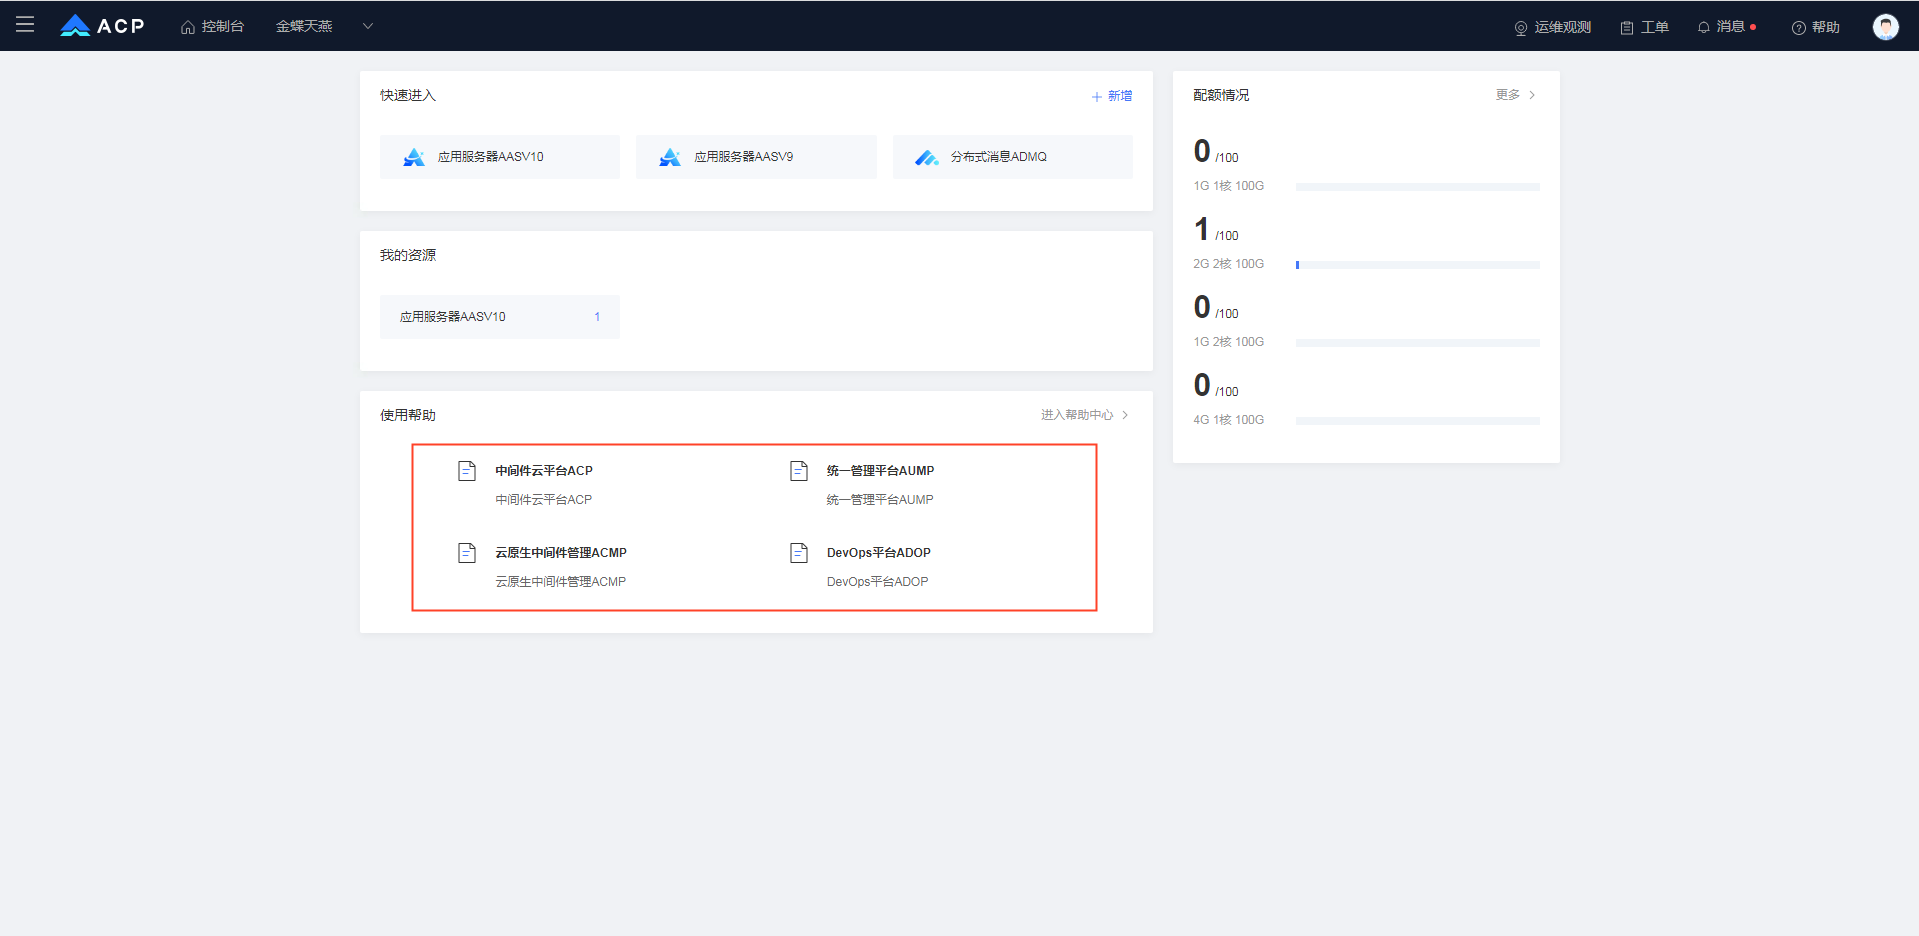Open the 工单 work order menu
This screenshot has width=1919, height=936.
(1644, 27)
